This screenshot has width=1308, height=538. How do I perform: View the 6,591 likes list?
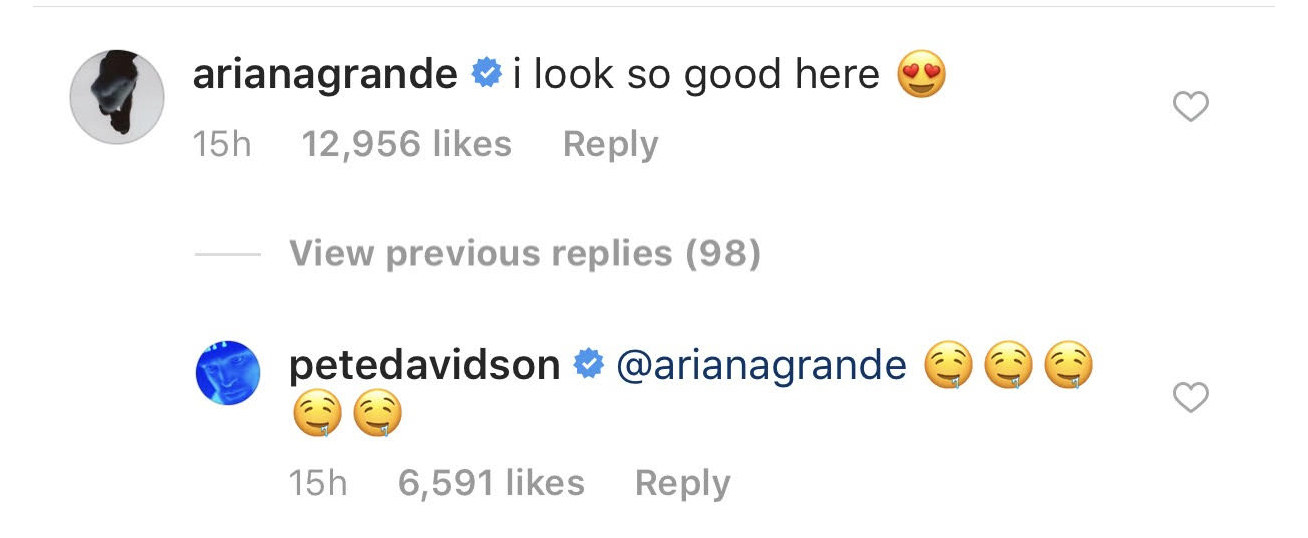(491, 483)
